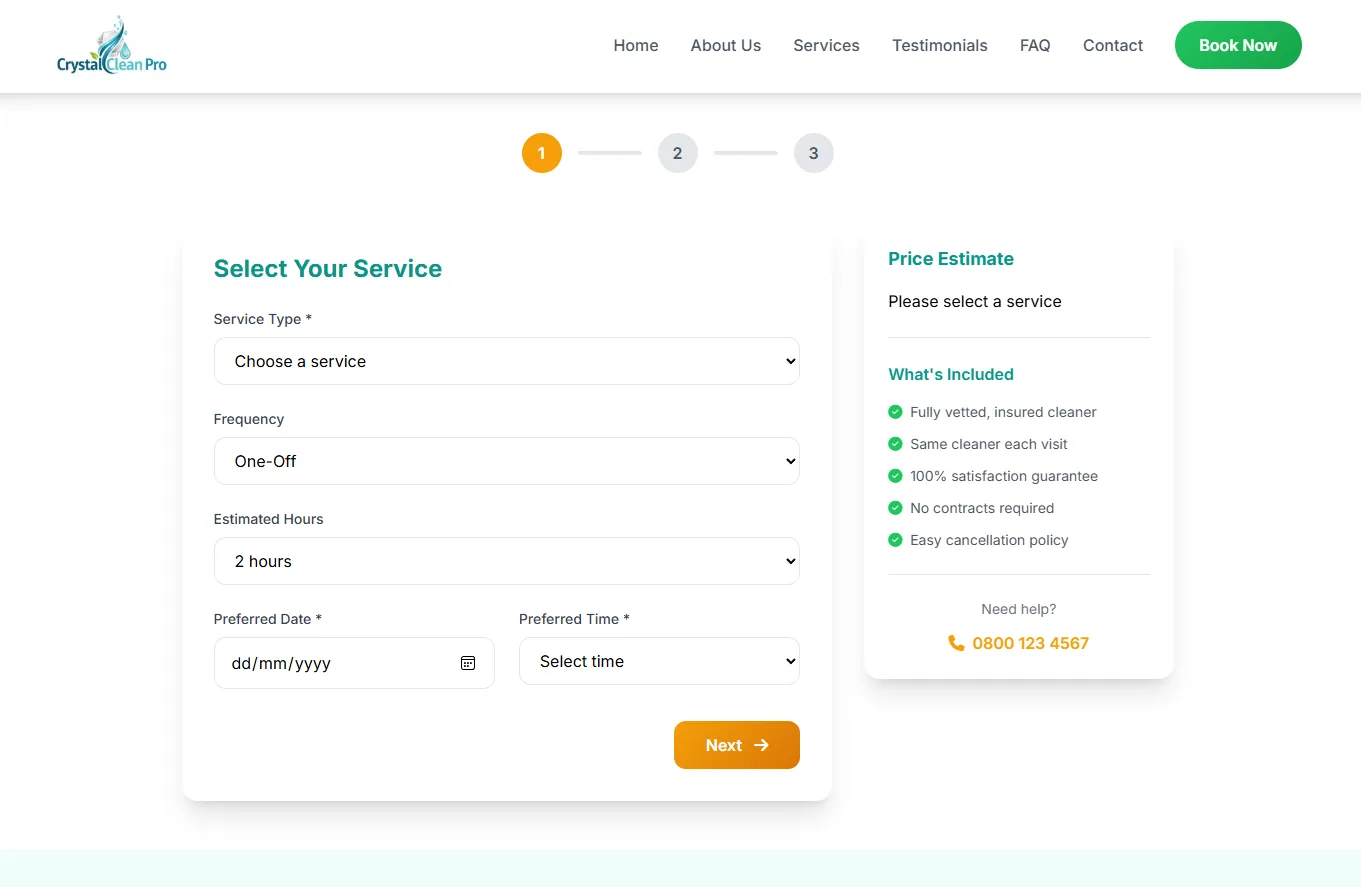
Task: Click the green checkmark beside 'Fully vetted, insured cleaner'
Action: coord(894,412)
